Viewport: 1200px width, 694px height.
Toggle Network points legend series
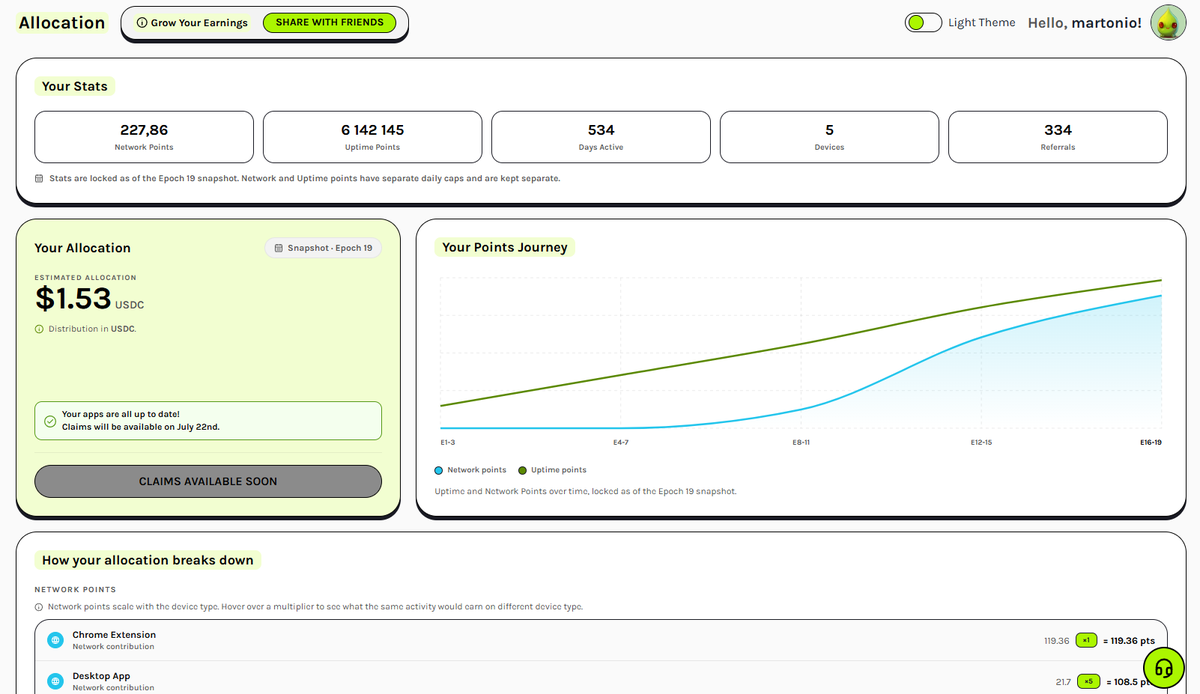coord(471,470)
